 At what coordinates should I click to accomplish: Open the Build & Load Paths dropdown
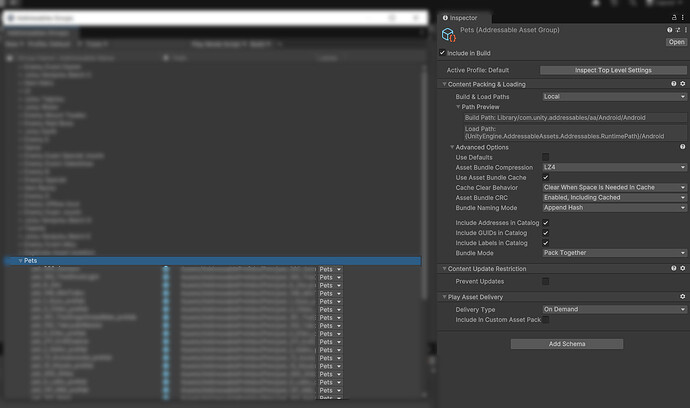click(x=614, y=96)
